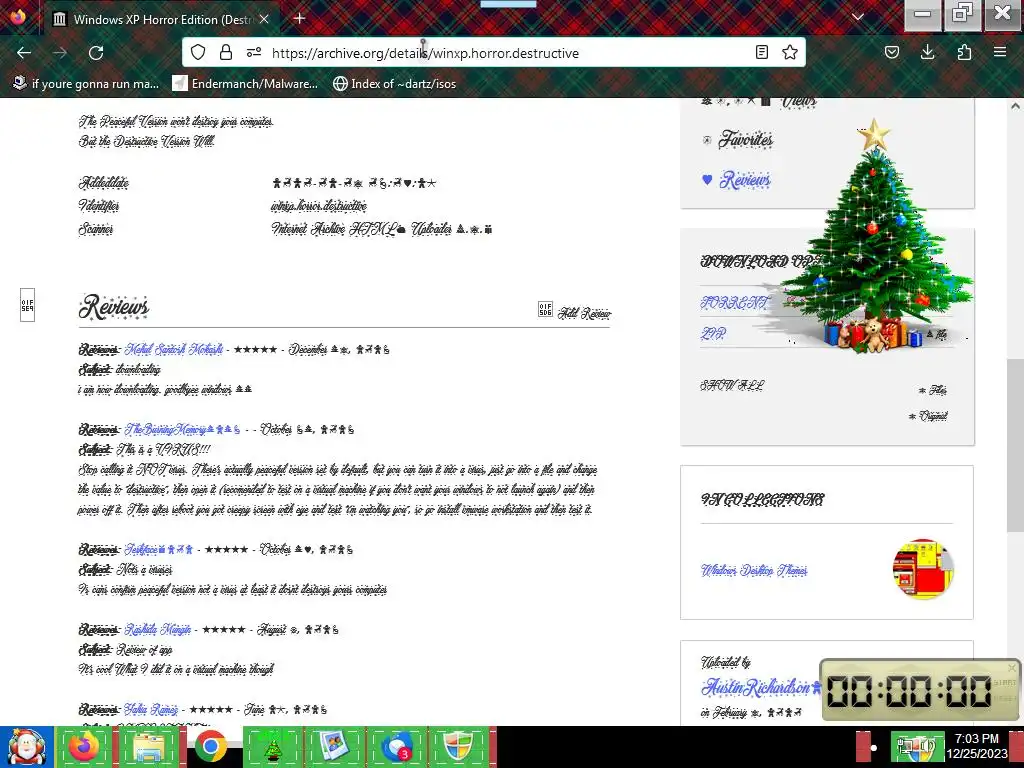
Task: Click the winxp.horror.destructive identifier text
Action: (319, 206)
